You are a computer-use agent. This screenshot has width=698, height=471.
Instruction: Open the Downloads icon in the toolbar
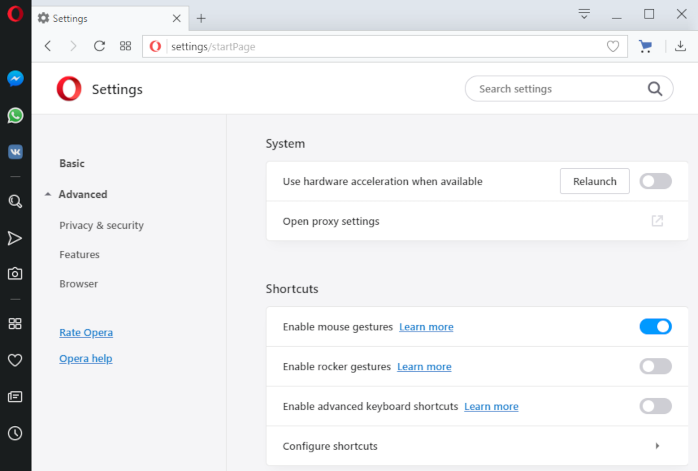680,46
